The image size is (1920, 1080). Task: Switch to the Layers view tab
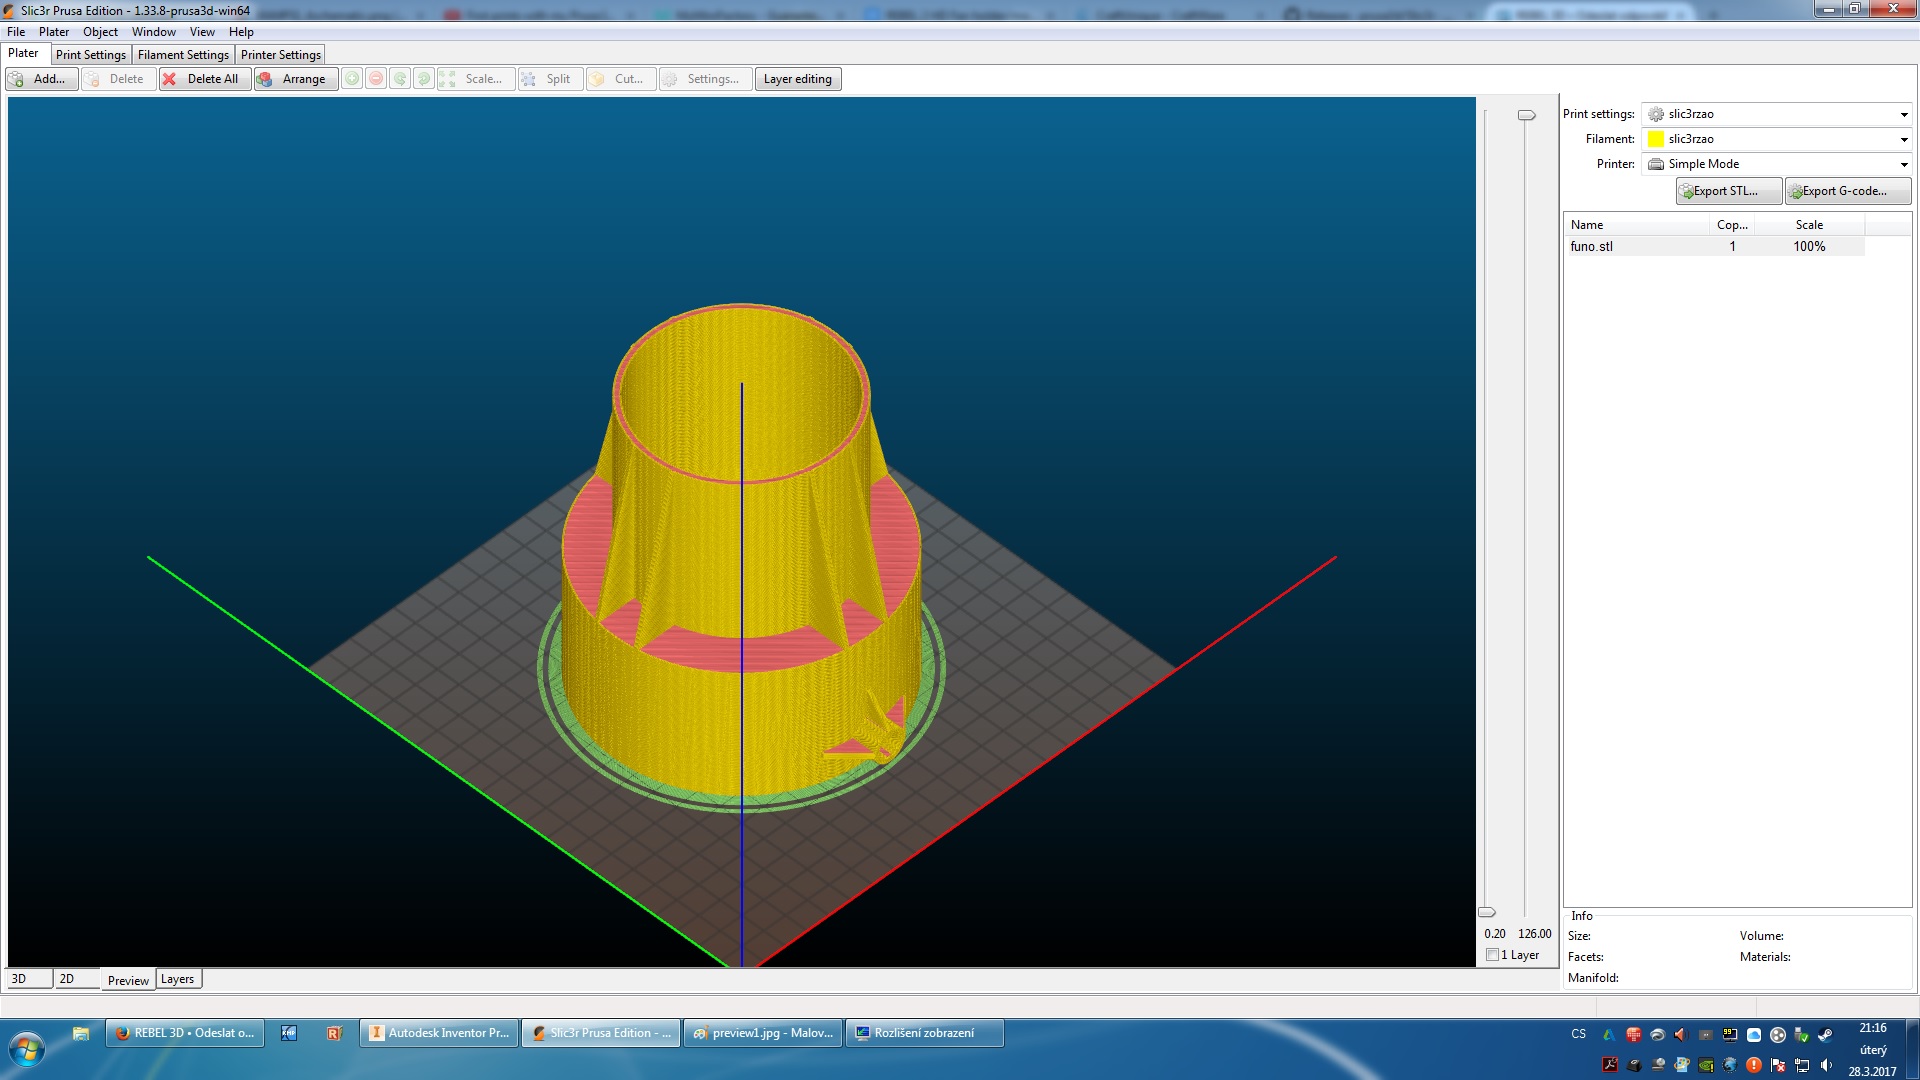pos(177,979)
